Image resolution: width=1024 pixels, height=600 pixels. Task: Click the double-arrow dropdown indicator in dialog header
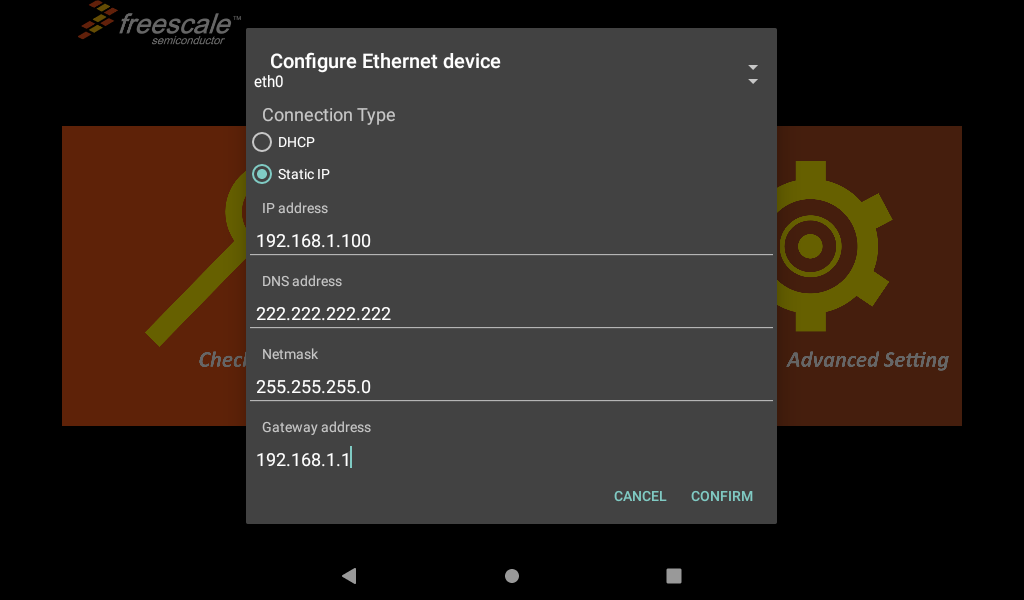point(753,74)
